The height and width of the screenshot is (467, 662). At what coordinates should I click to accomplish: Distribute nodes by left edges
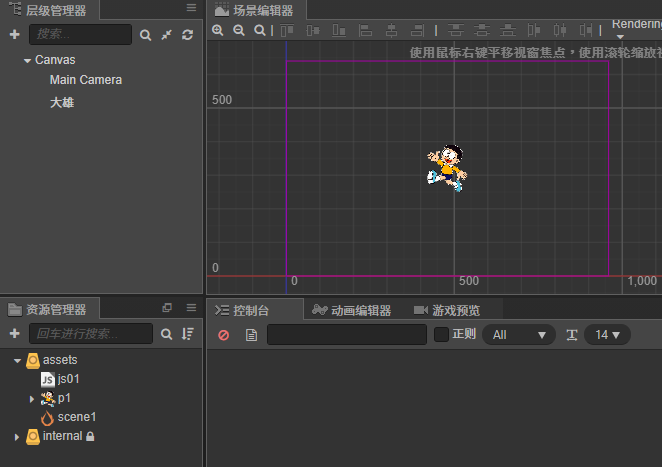pos(534,30)
